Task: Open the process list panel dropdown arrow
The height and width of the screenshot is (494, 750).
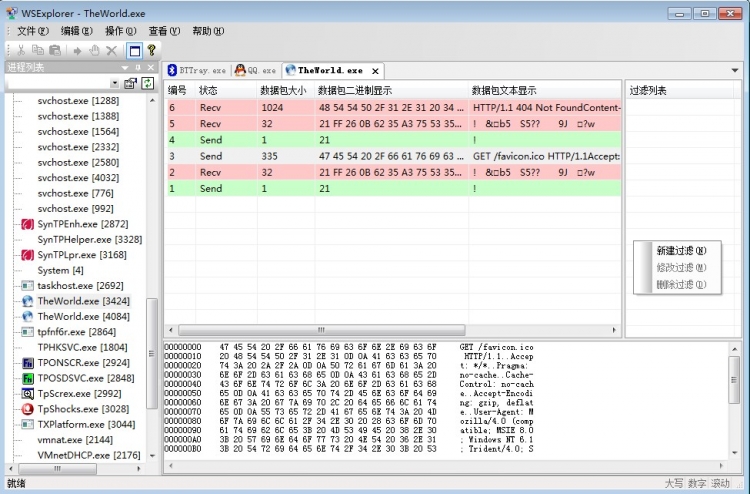Action: (x=125, y=68)
